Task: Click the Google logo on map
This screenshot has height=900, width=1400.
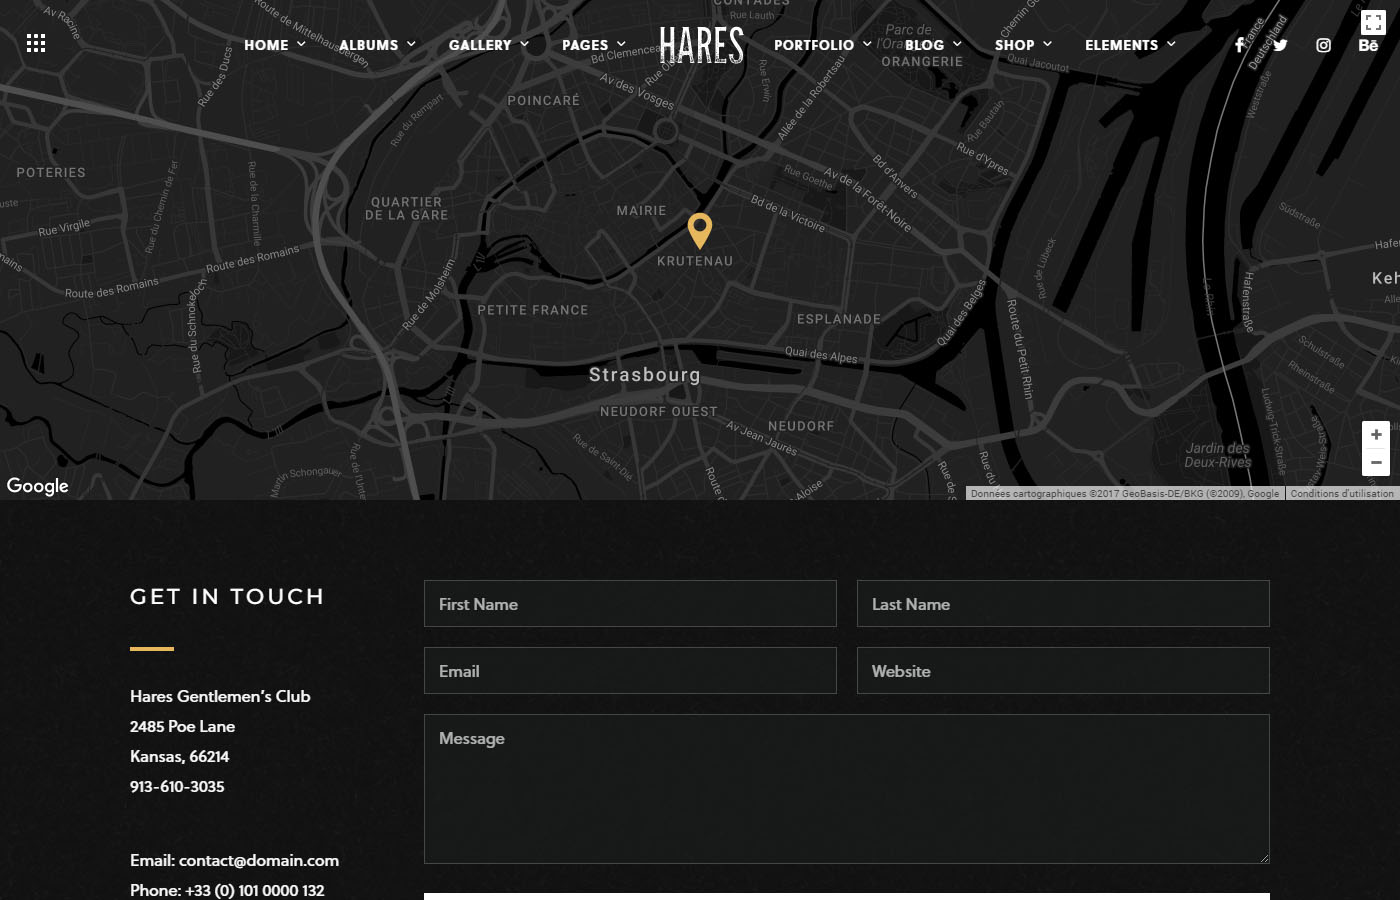Action: click(x=38, y=486)
